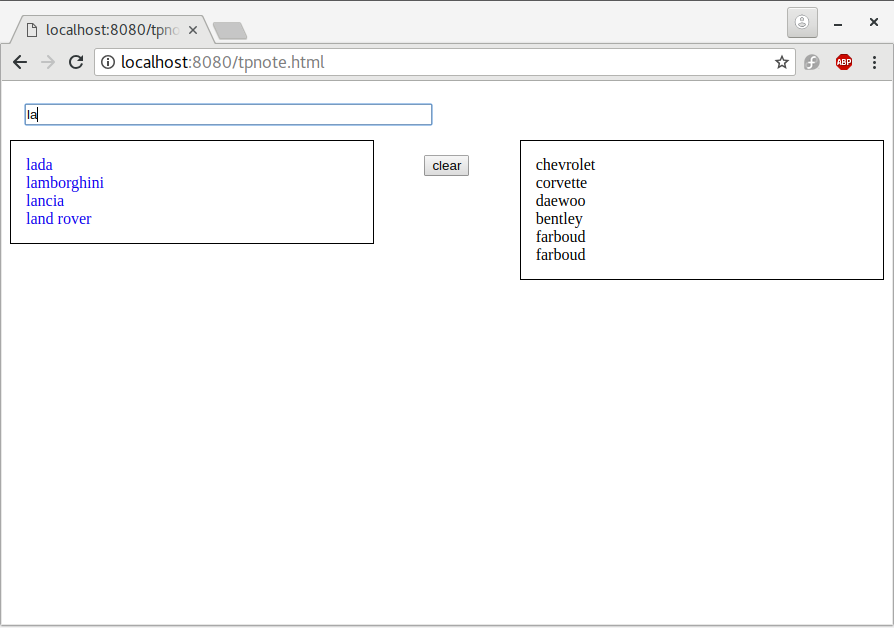894x628 pixels.
Task: Open Chrome three-dot menu
Action: (874, 62)
